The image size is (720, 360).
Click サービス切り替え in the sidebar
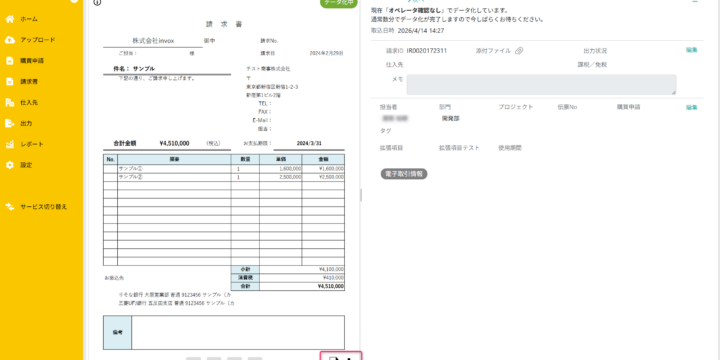[43, 207]
